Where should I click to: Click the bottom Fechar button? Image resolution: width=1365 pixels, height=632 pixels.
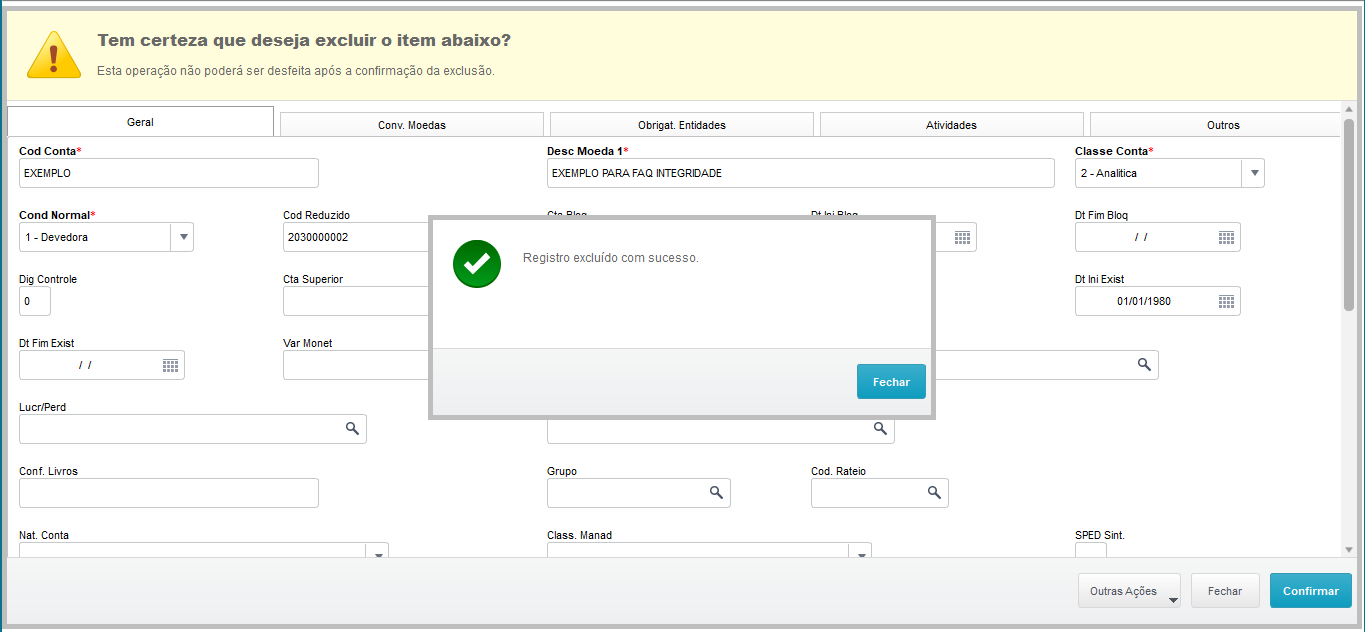[x=1224, y=591]
